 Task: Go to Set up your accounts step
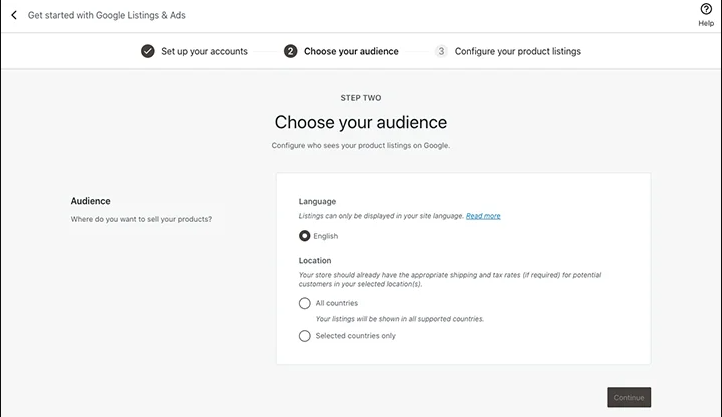point(204,51)
